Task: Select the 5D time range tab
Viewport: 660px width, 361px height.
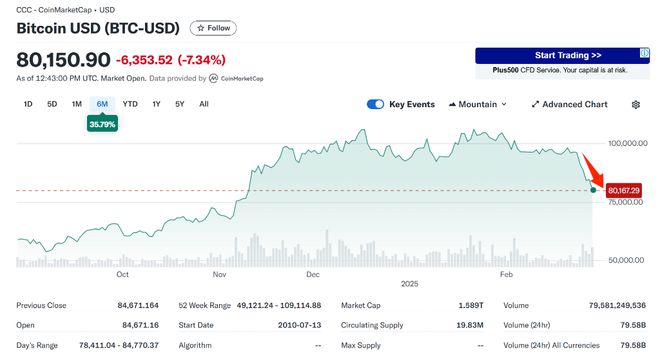Action: click(52, 104)
